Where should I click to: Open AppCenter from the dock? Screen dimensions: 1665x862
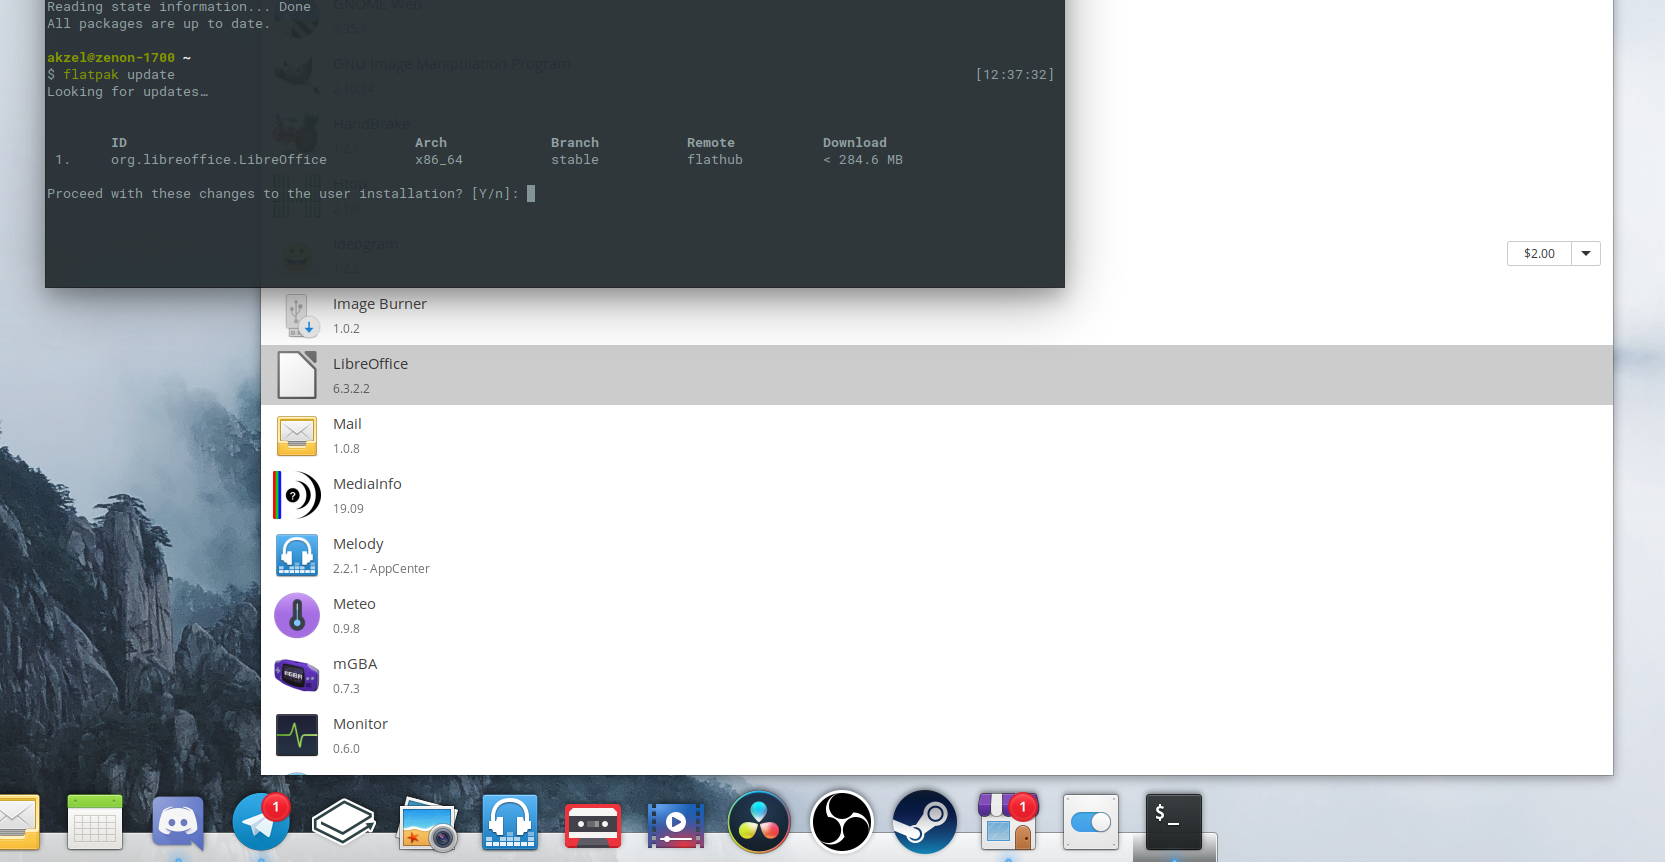click(x=1007, y=822)
